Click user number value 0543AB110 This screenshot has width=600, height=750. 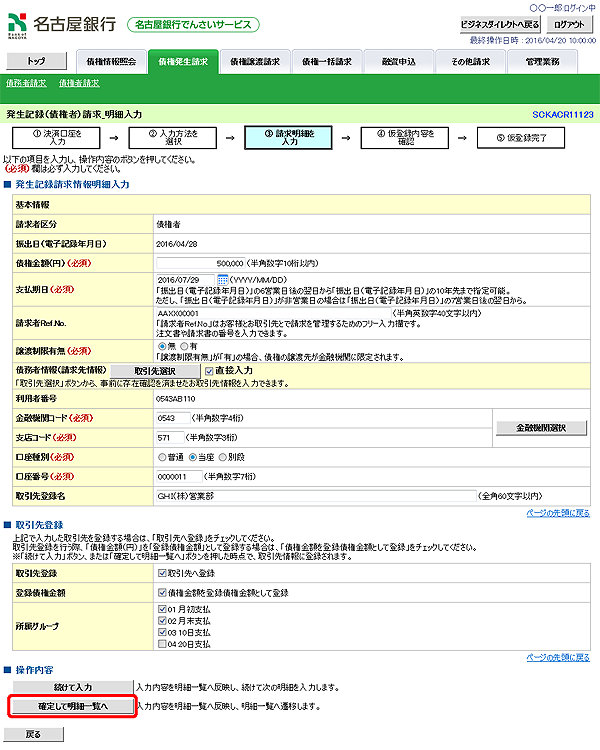coord(176,399)
